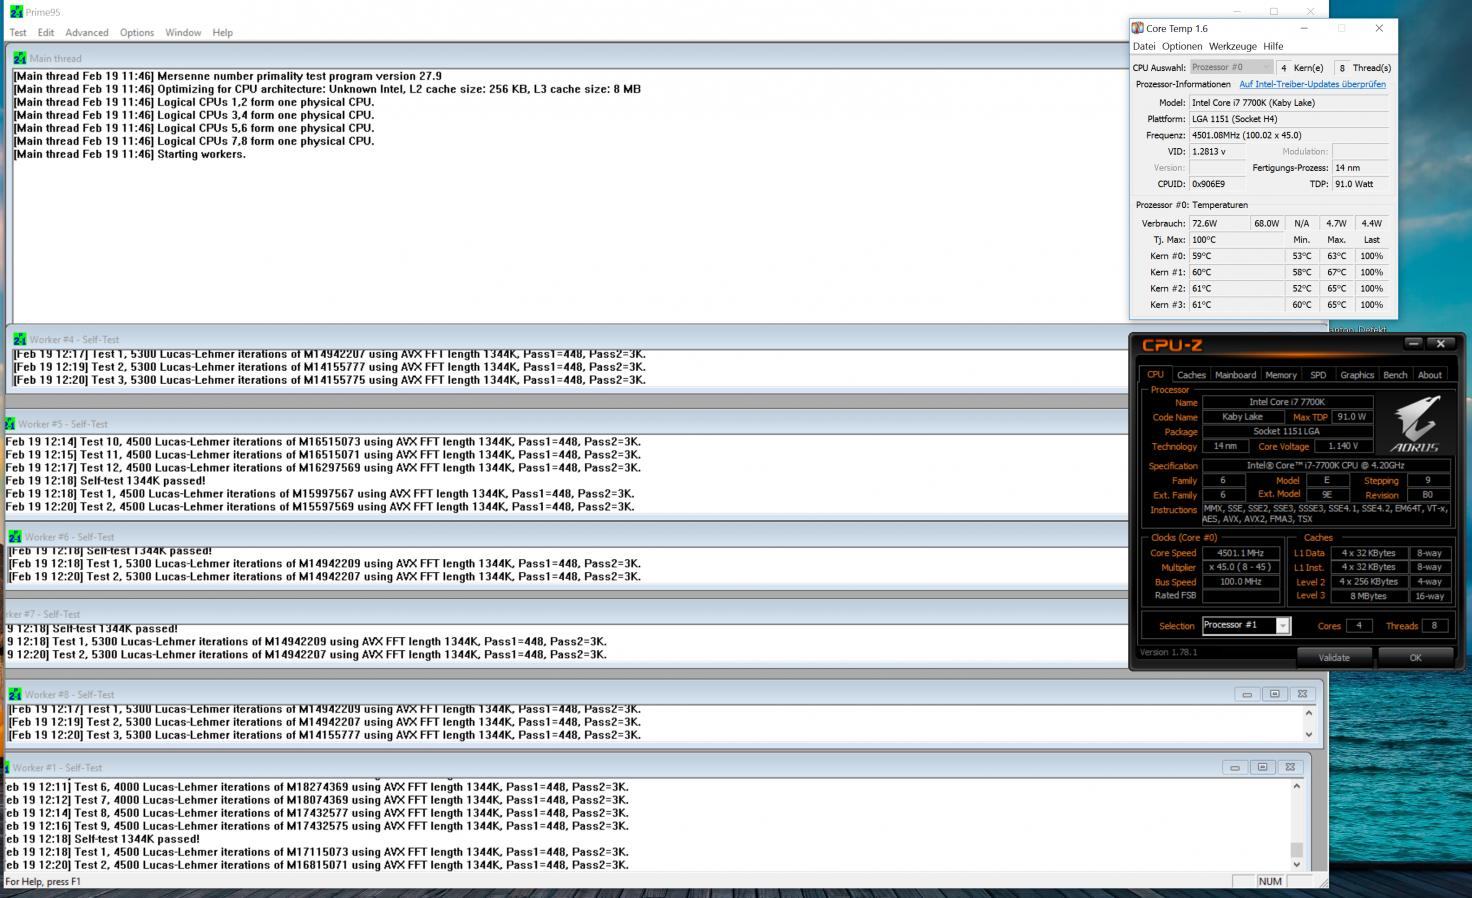
Task: Click the Core Voltage 1.140 V value in CPU-Z
Action: [1343, 446]
